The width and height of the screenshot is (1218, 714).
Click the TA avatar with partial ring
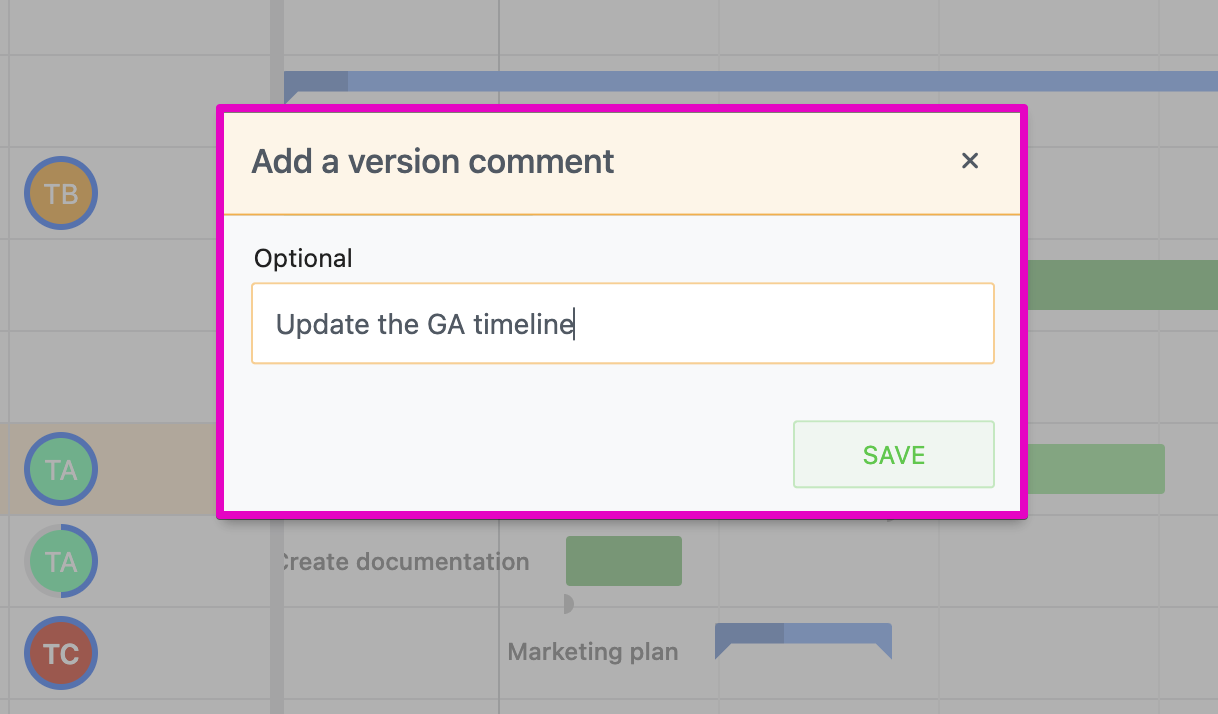(x=61, y=561)
